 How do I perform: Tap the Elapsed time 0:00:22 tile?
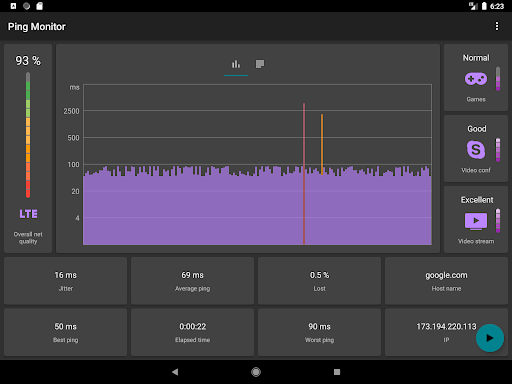[192, 332]
